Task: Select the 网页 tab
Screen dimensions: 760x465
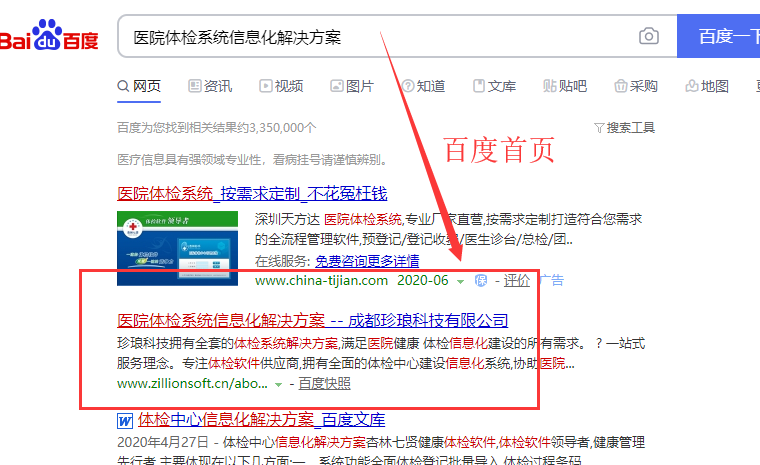Action: coord(139,86)
